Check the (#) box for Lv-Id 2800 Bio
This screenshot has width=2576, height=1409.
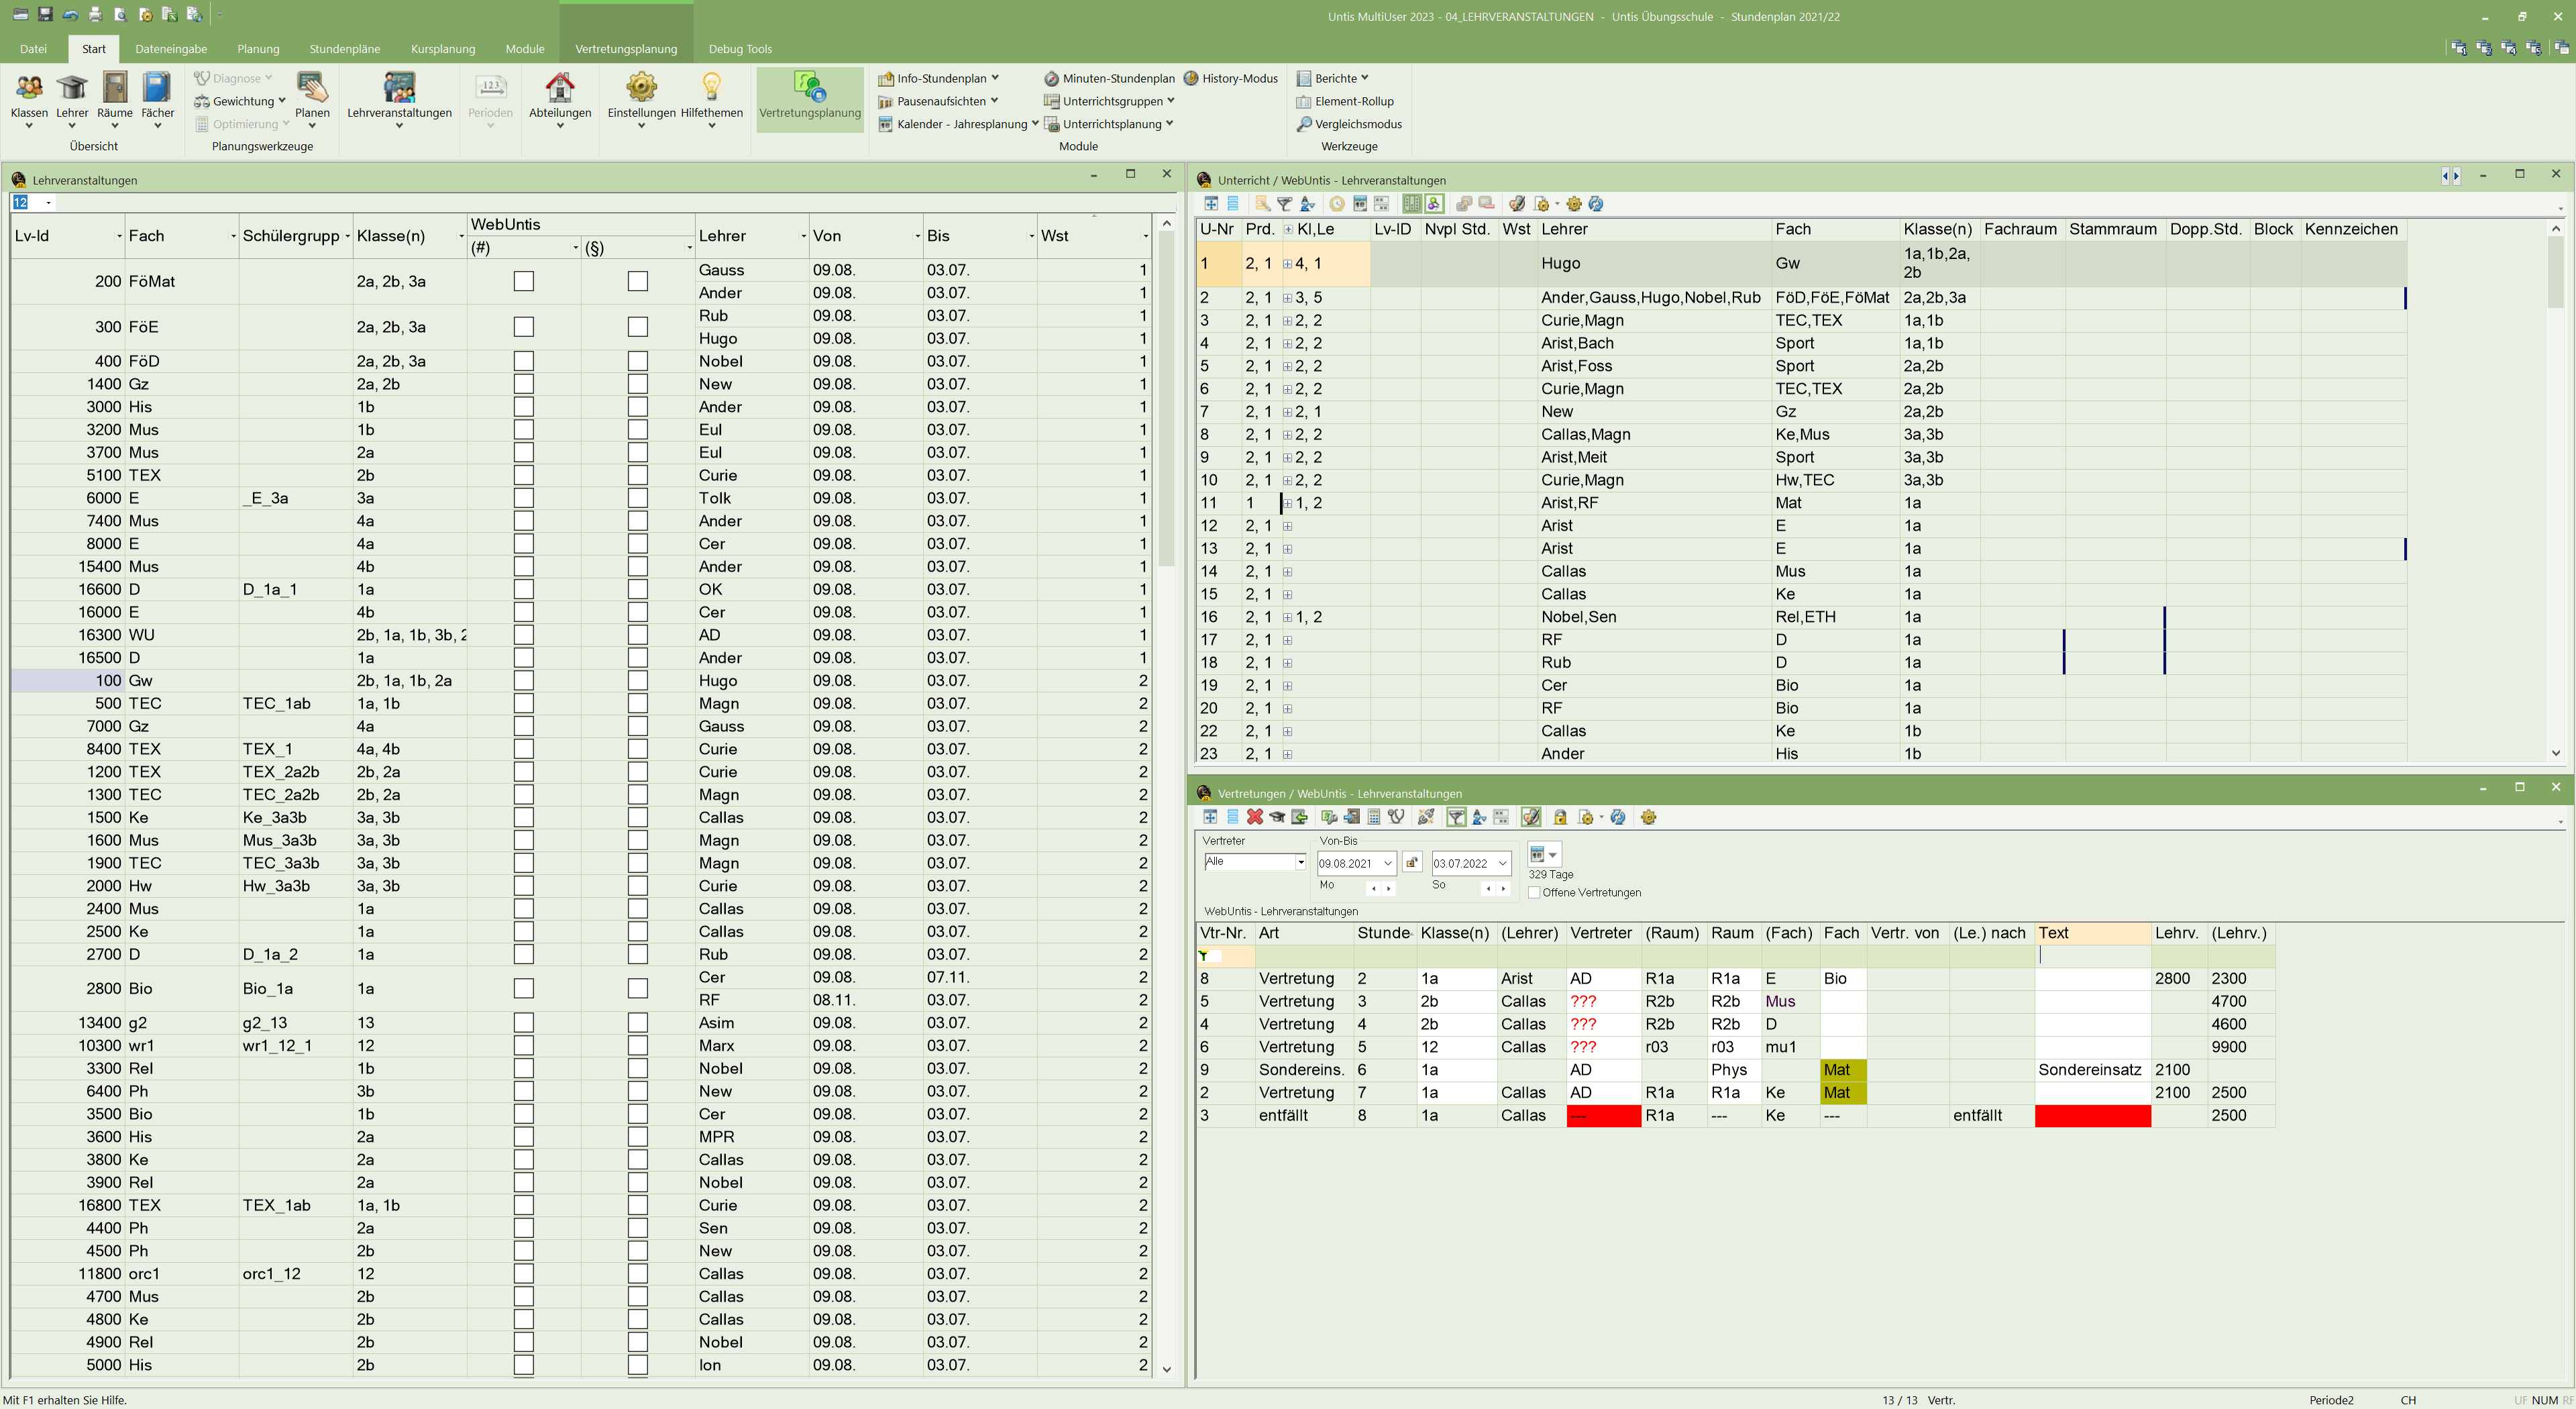pyautogui.click(x=524, y=988)
